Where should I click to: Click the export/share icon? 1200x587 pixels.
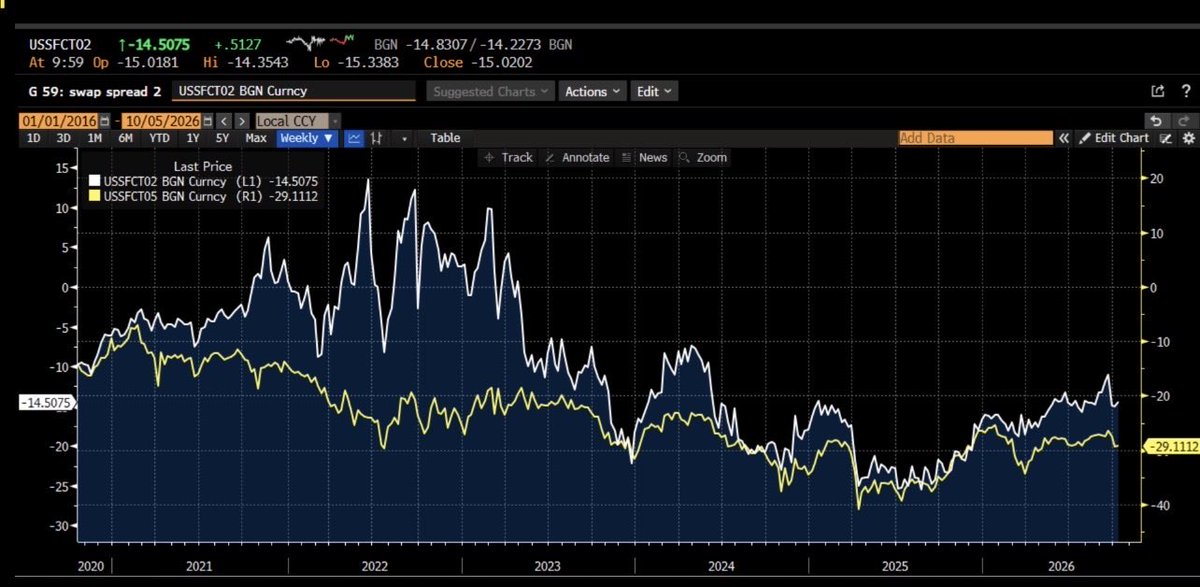pos(1157,91)
